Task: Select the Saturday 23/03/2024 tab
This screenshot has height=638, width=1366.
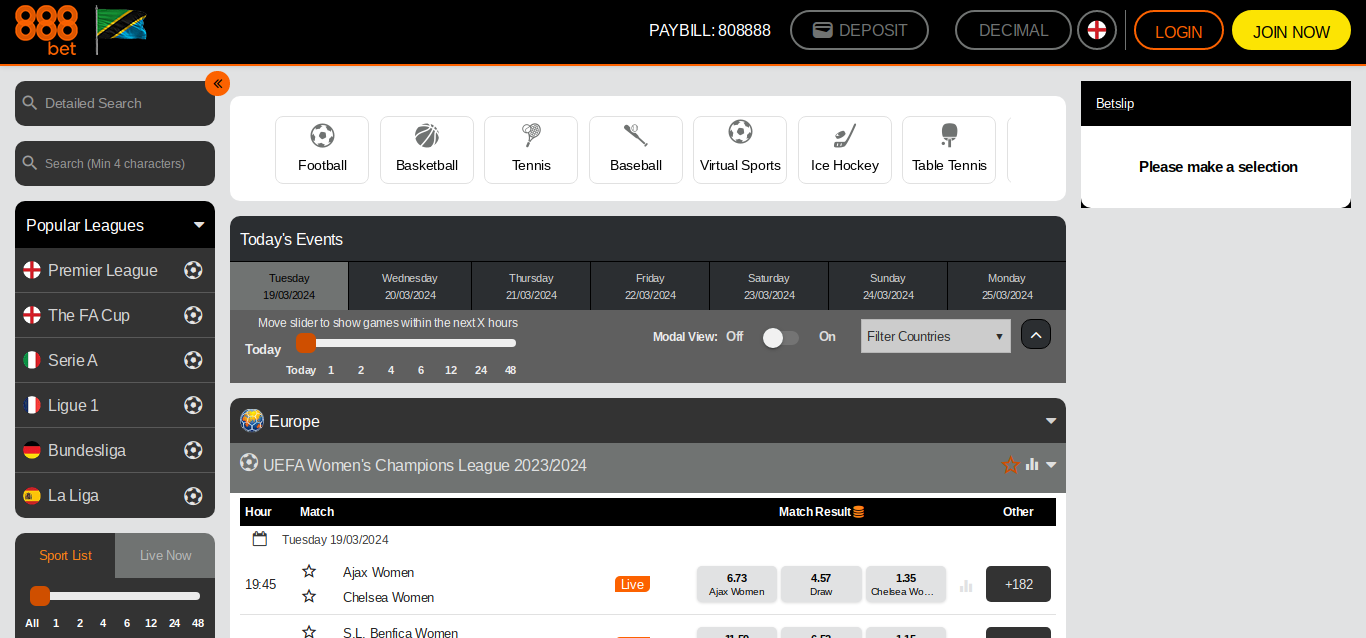Action: (769, 286)
